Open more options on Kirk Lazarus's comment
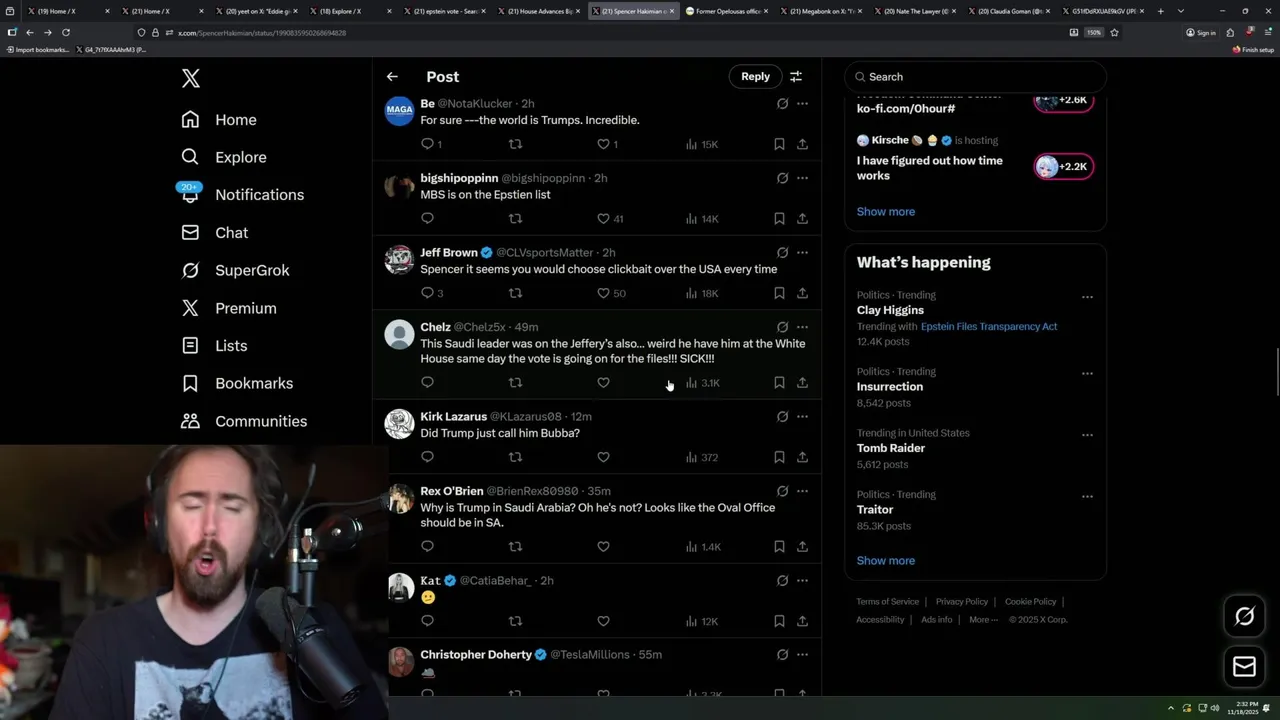 tap(802, 417)
